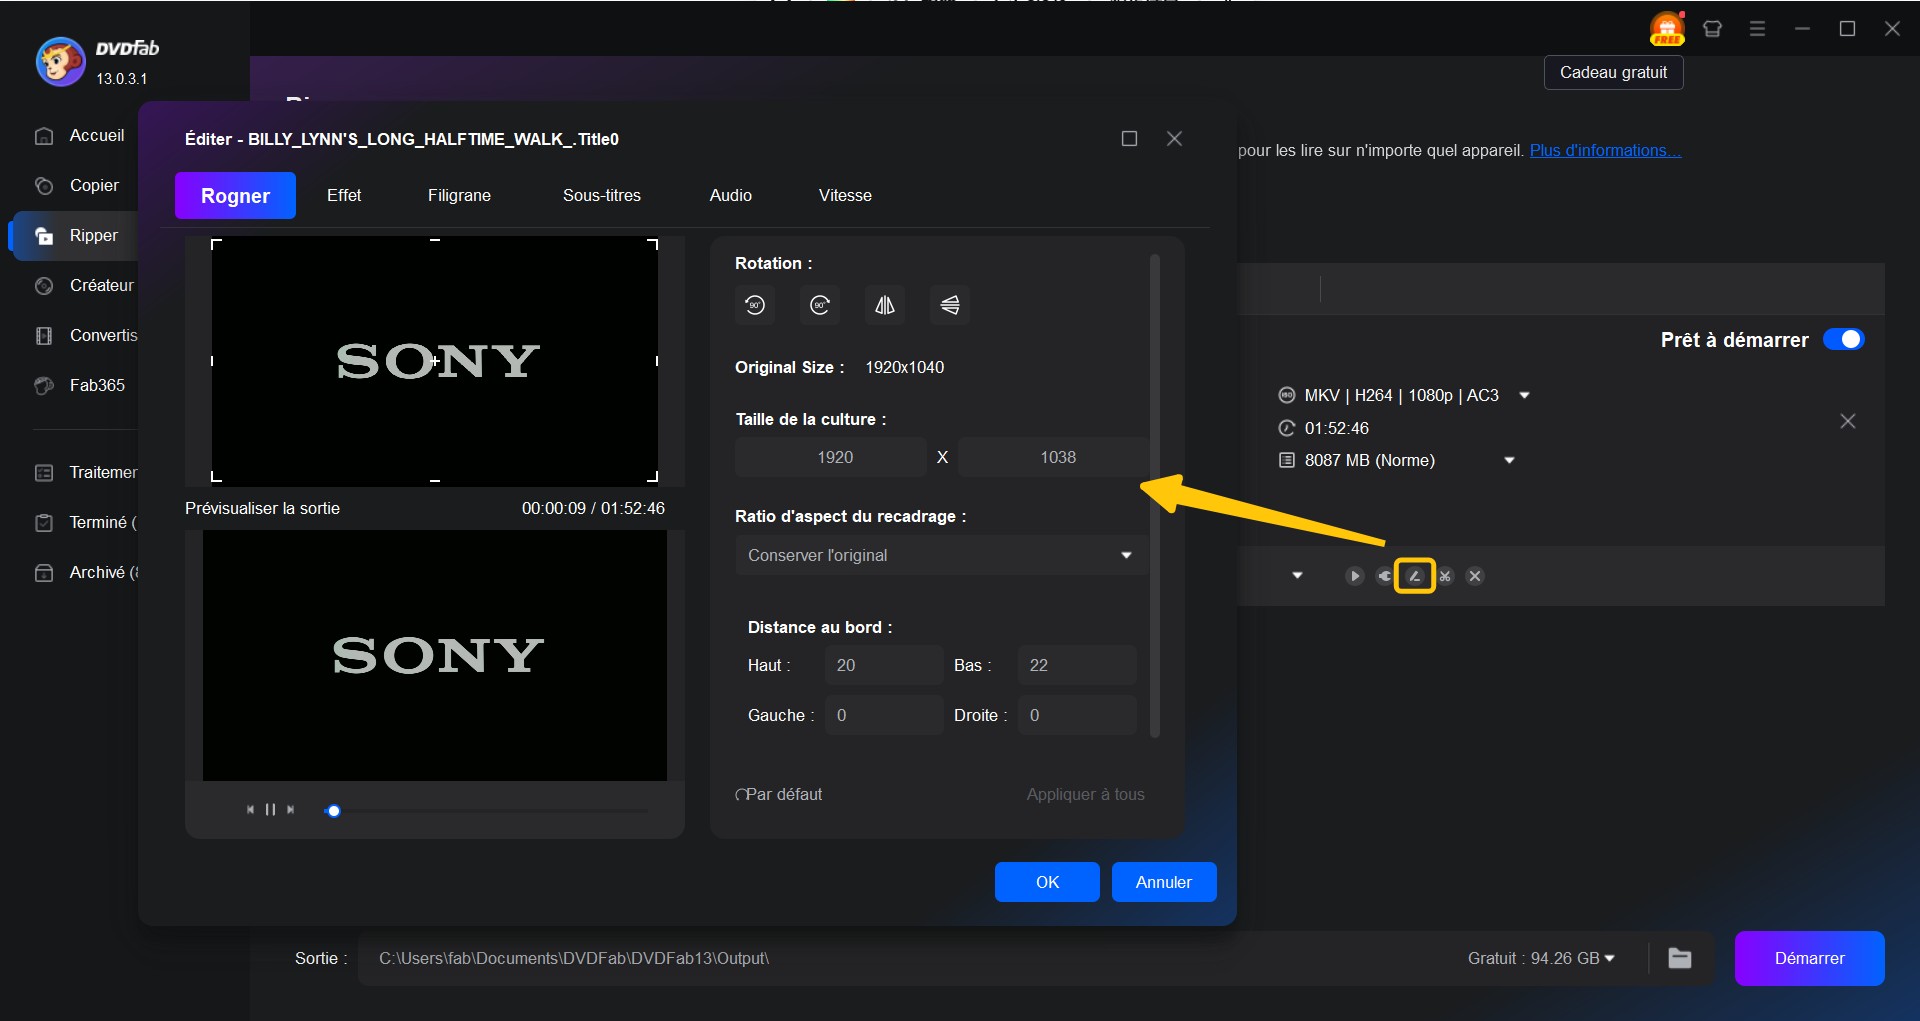1920x1021 pixels.
Task: Open MKV H264 1080p profile dropdown
Action: [x=1524, y=395]
